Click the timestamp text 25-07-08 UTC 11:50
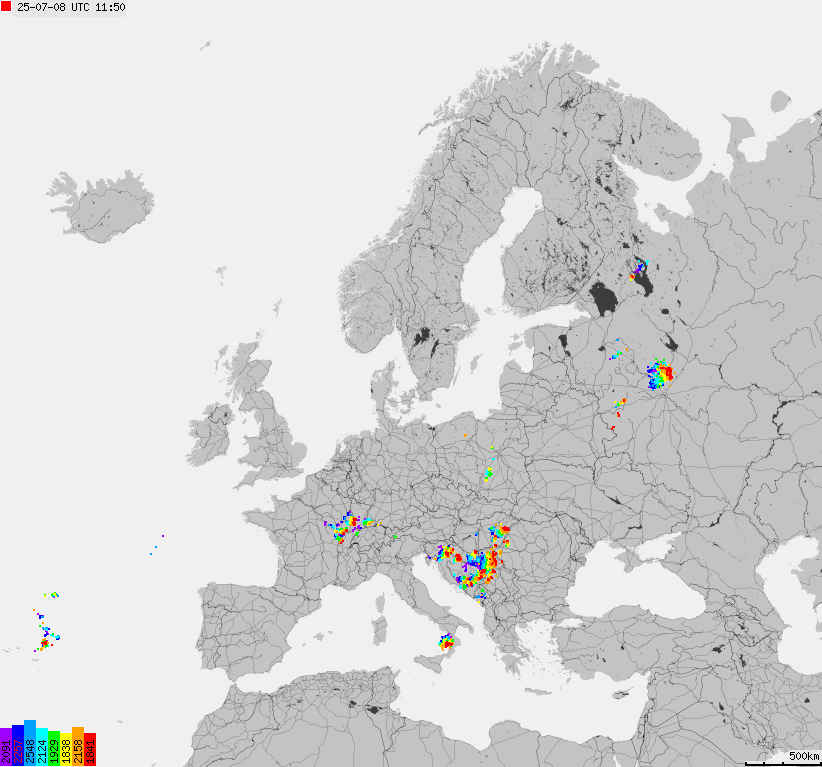The width and height of the screenshot is (822, 767). click(x=71, y=7)
